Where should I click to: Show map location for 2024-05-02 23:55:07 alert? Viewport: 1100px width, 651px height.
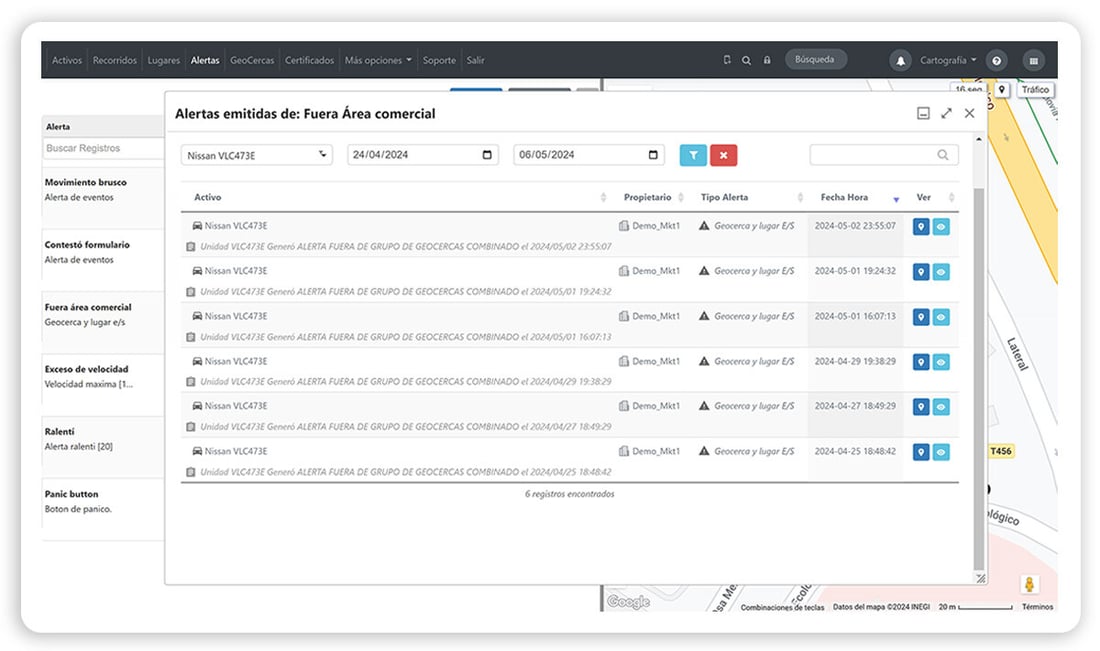pos(921,227)
